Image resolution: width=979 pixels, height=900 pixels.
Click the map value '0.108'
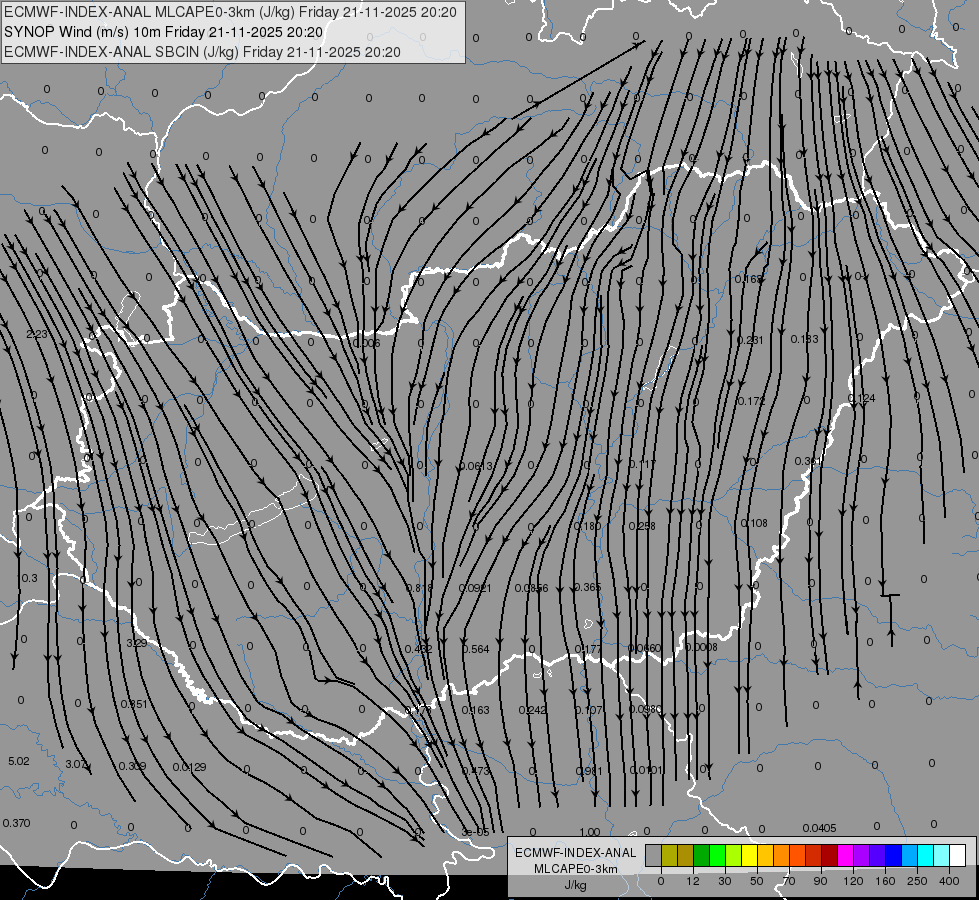click(x=754, y=523)
